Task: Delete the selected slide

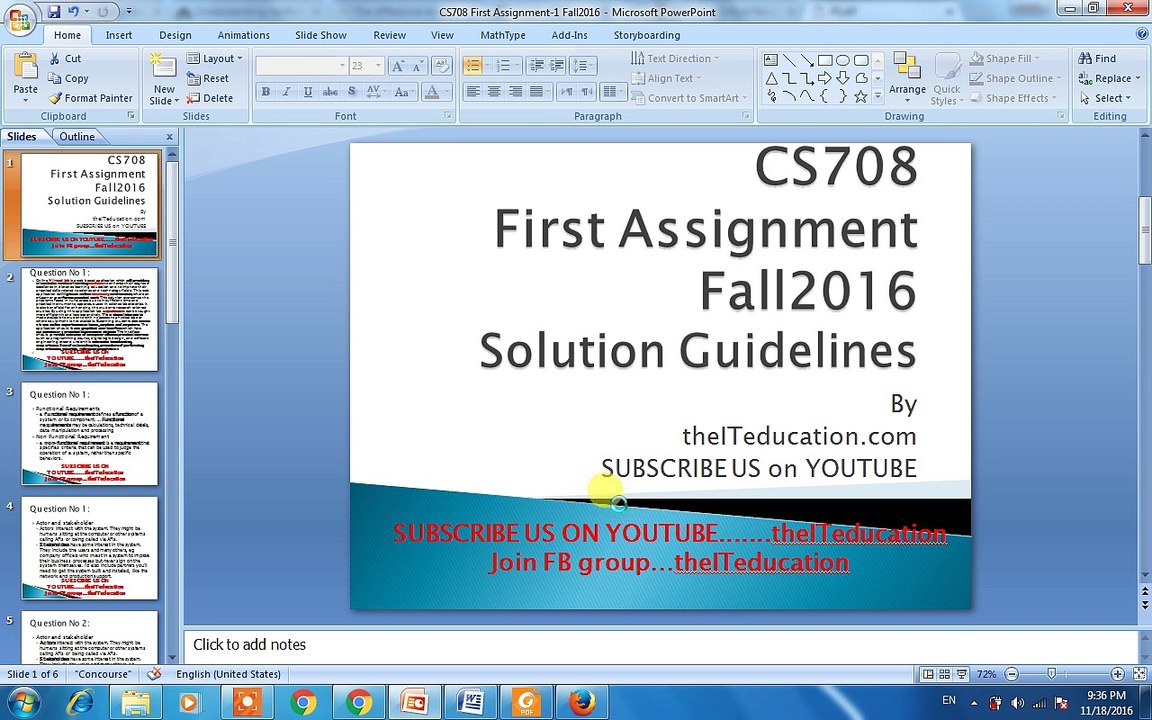Action: tap(209, 98)
